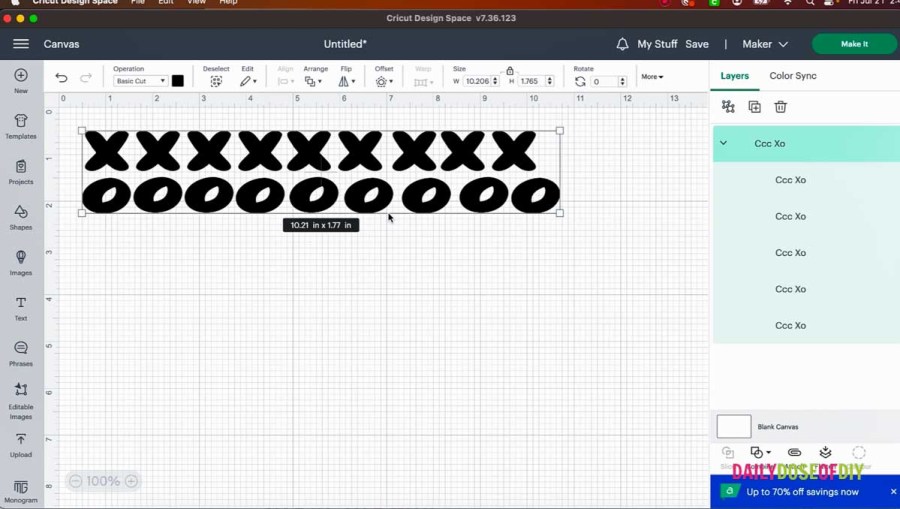
Task: Click the Attach paperclip icon
Action: pos(794,453)
